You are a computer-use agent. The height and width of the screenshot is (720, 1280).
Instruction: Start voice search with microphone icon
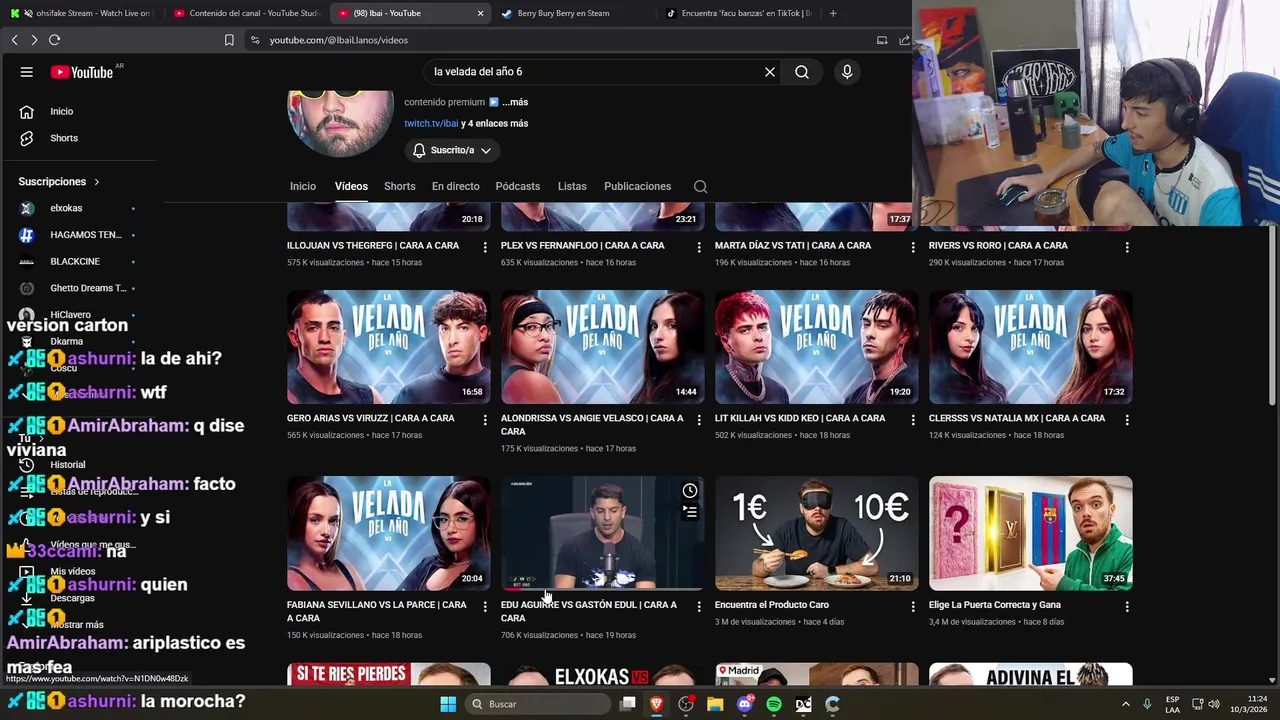pyautogui.click(x=847, y=72)
